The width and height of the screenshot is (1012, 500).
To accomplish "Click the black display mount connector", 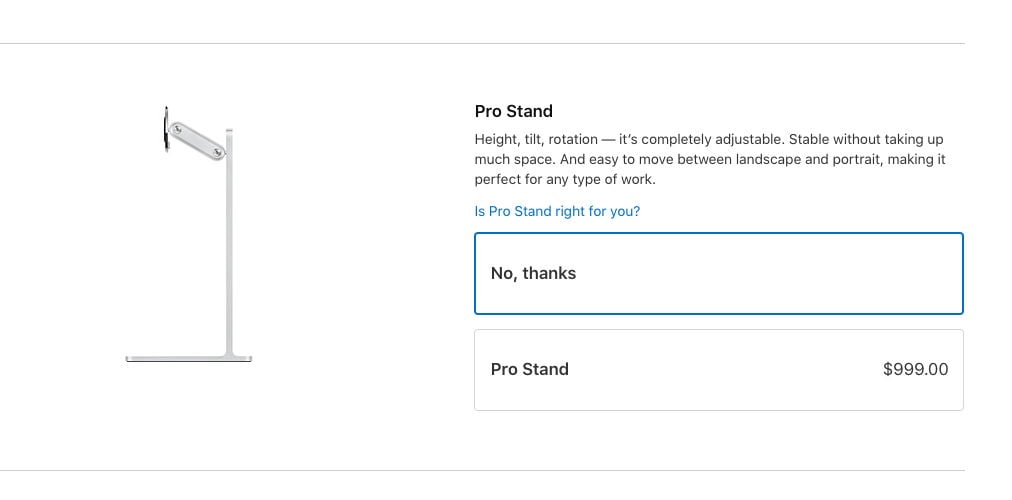I will coord(167,129).
